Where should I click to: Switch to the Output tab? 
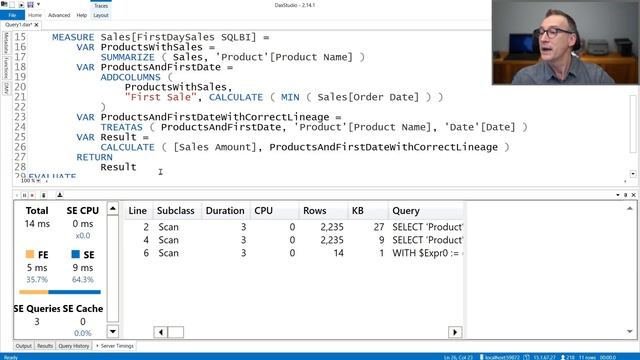tap(24, 346)
